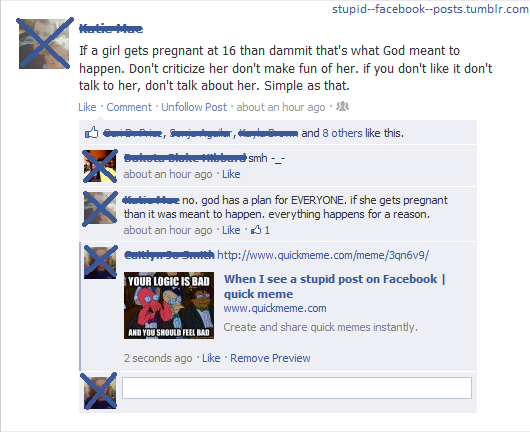Click your avatar next to the comment box
Image resolution: width=530 pixels, height=432 pixels.
100,391
